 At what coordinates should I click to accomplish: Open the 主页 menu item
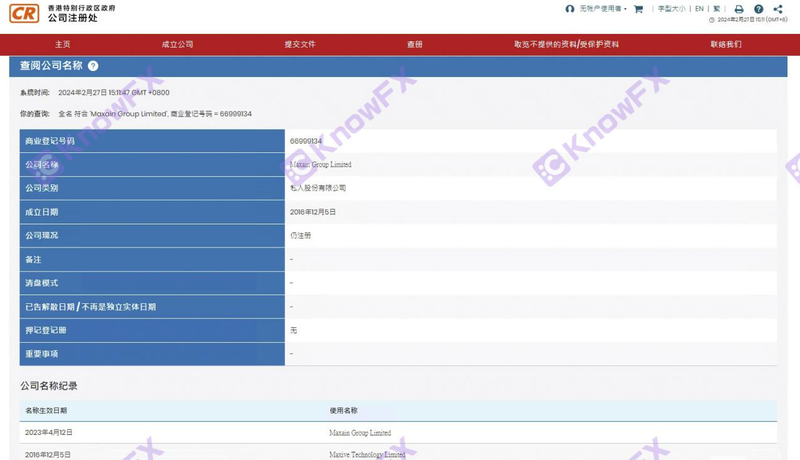click(63, 44)
